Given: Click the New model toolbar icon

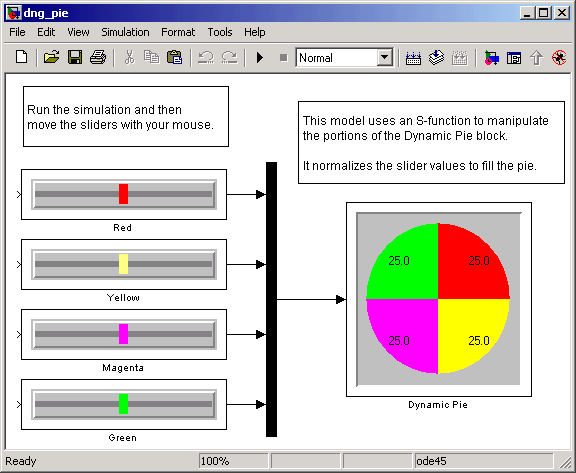Looking at the screenshot, I should tap(21, 57).
